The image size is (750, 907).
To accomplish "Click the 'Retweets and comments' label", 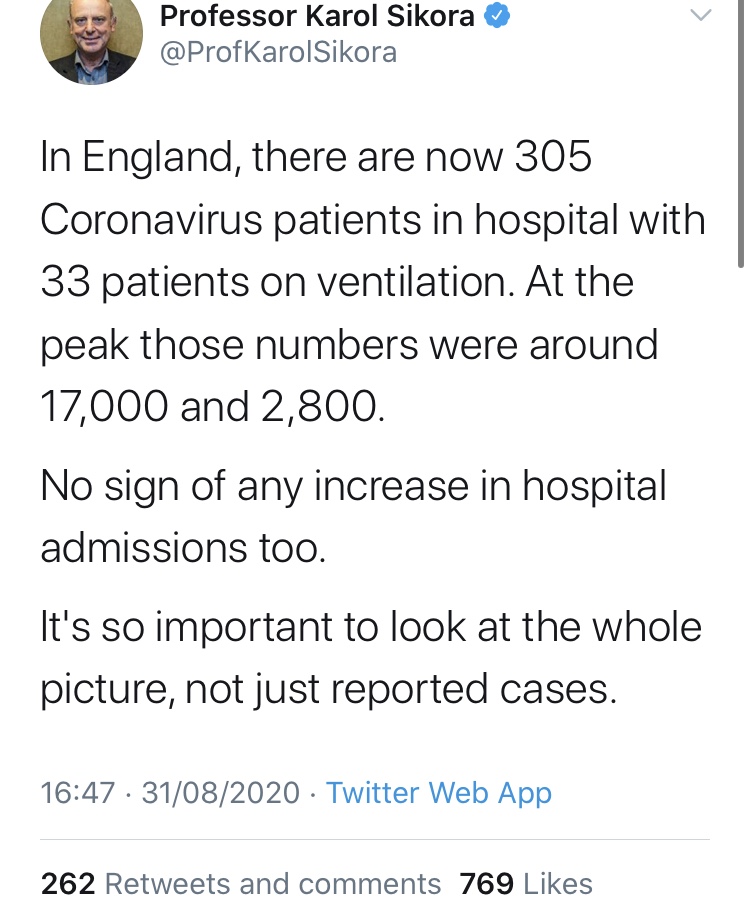I will [x=273, y=884].
